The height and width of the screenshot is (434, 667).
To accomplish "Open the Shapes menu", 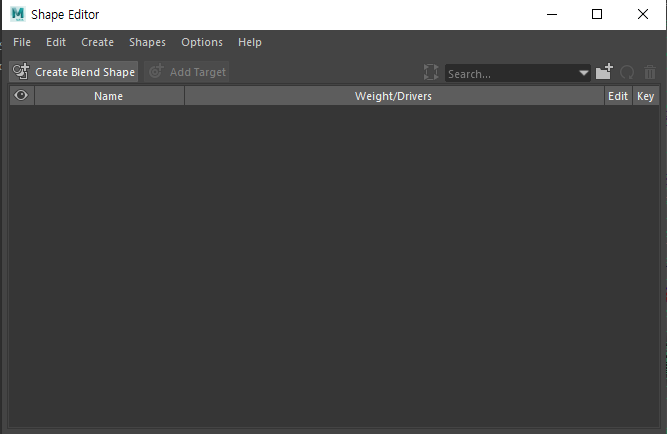I will coord(147,42).
